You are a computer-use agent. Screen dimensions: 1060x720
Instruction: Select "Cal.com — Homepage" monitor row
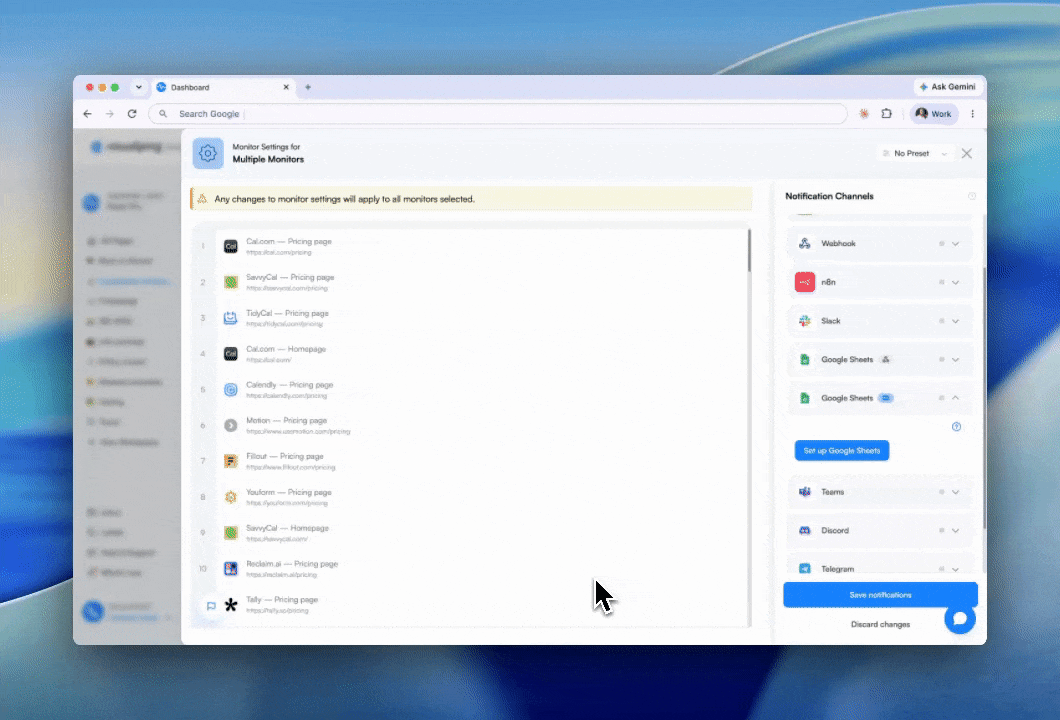click(x=473, y=354)
